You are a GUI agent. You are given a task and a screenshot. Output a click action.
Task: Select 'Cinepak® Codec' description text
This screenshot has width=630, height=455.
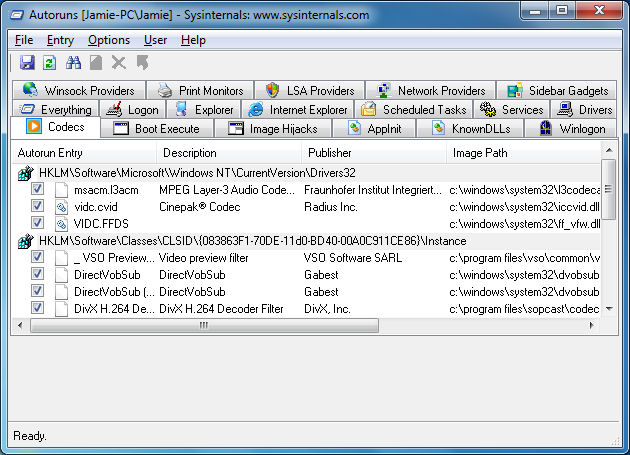(x=200, y=207)
